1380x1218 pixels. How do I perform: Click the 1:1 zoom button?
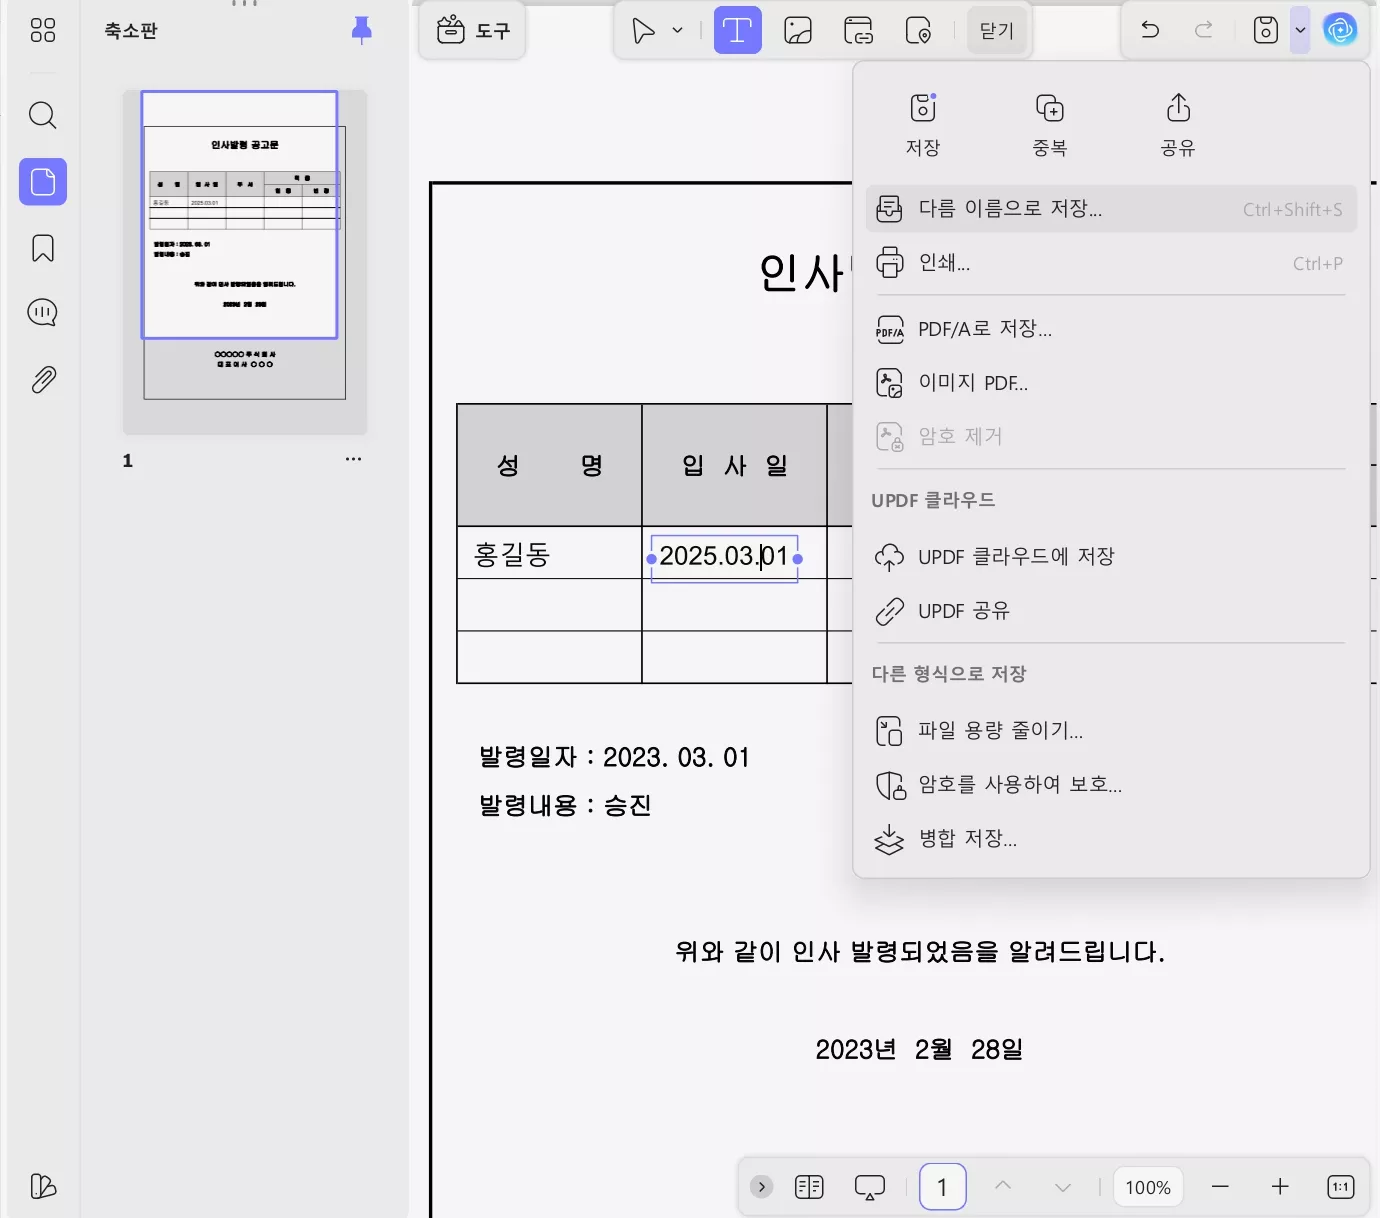point(1341,1186)
